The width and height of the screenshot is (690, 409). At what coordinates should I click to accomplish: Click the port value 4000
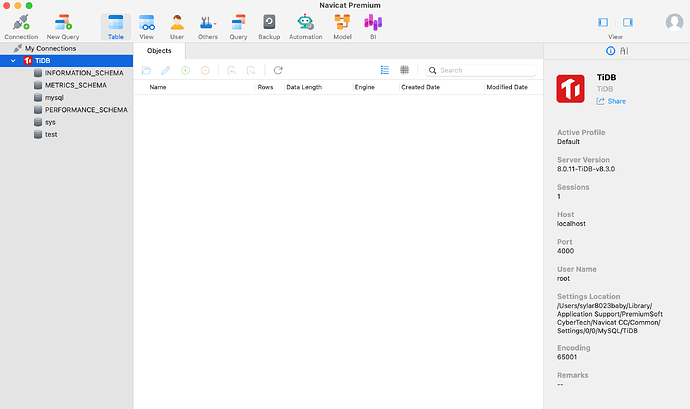coord(565,251)
